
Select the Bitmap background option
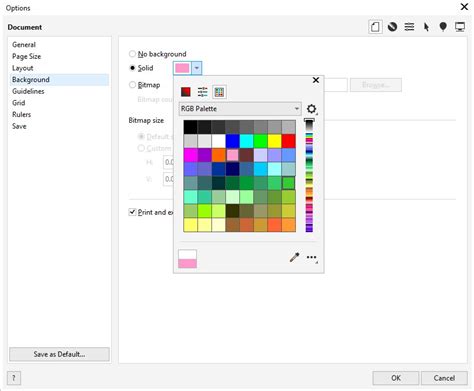pyautogui.click(x=144, y=85)
